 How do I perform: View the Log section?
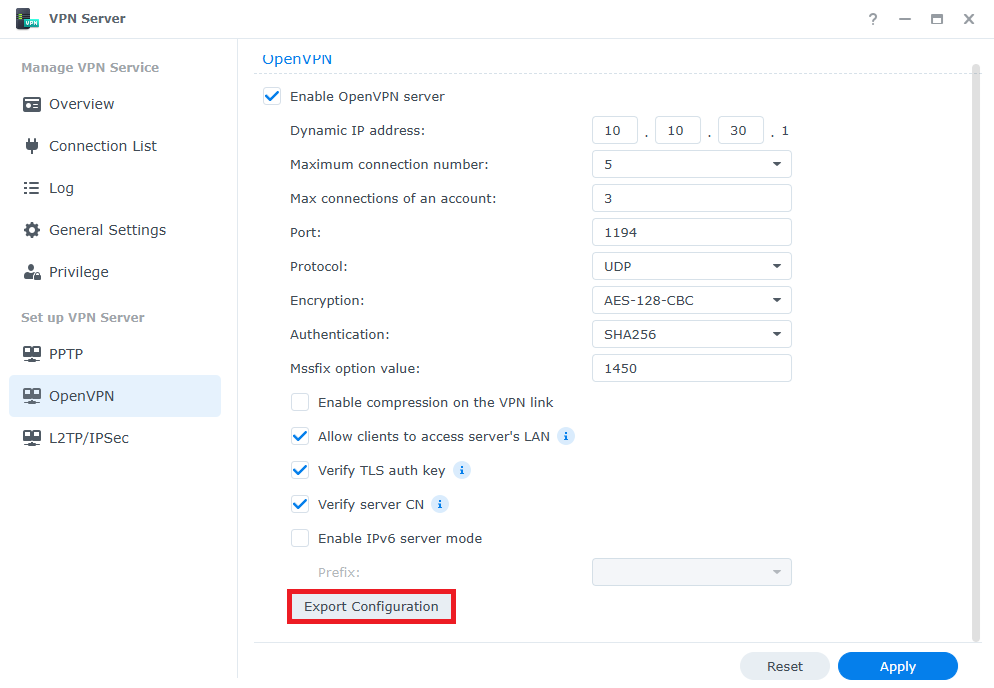tap(62, 188)
